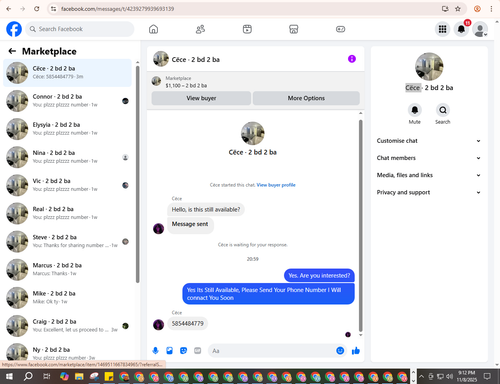Open the emoji picker in message box
The image size is (500, 384).
click(x=340, y=351)
